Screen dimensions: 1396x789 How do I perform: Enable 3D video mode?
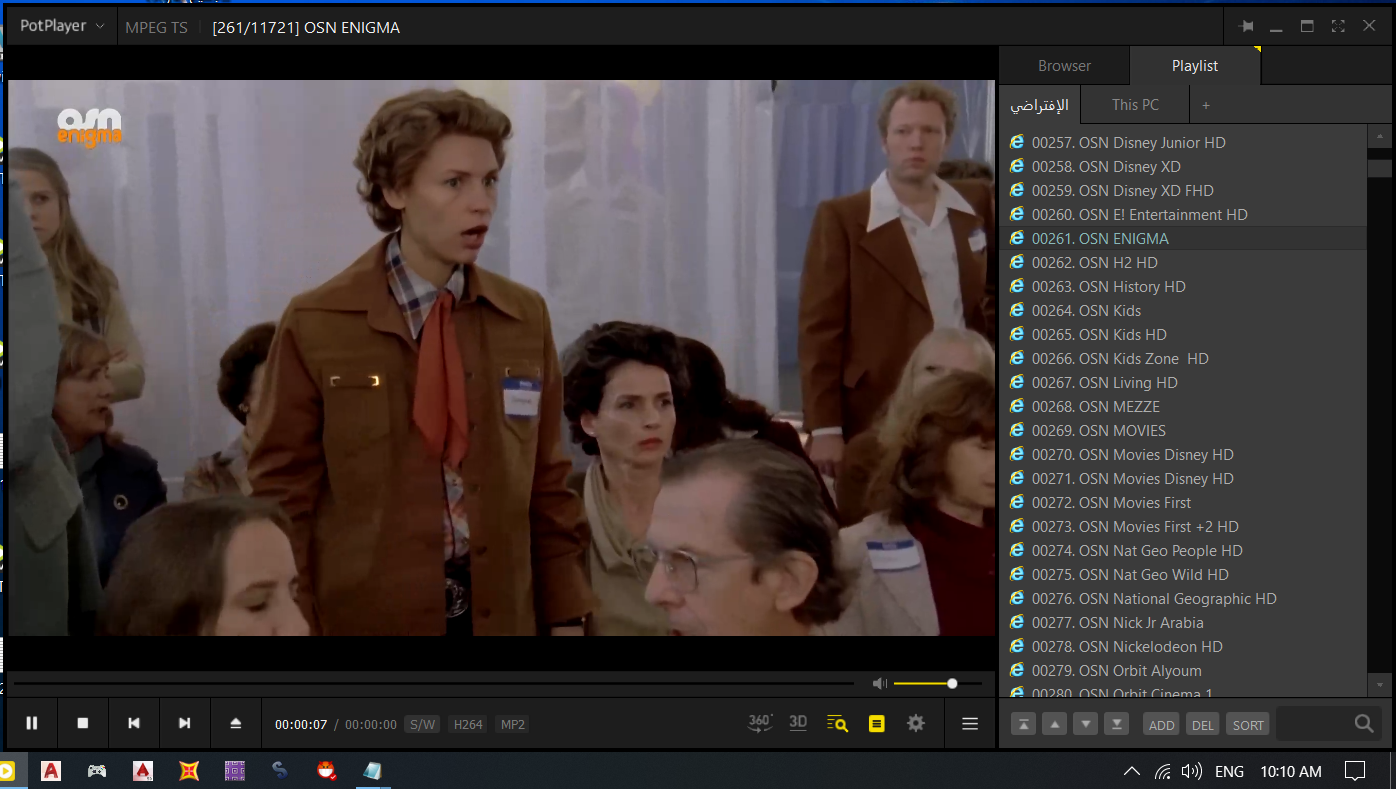pyautogui.click(x=798, y=723)
